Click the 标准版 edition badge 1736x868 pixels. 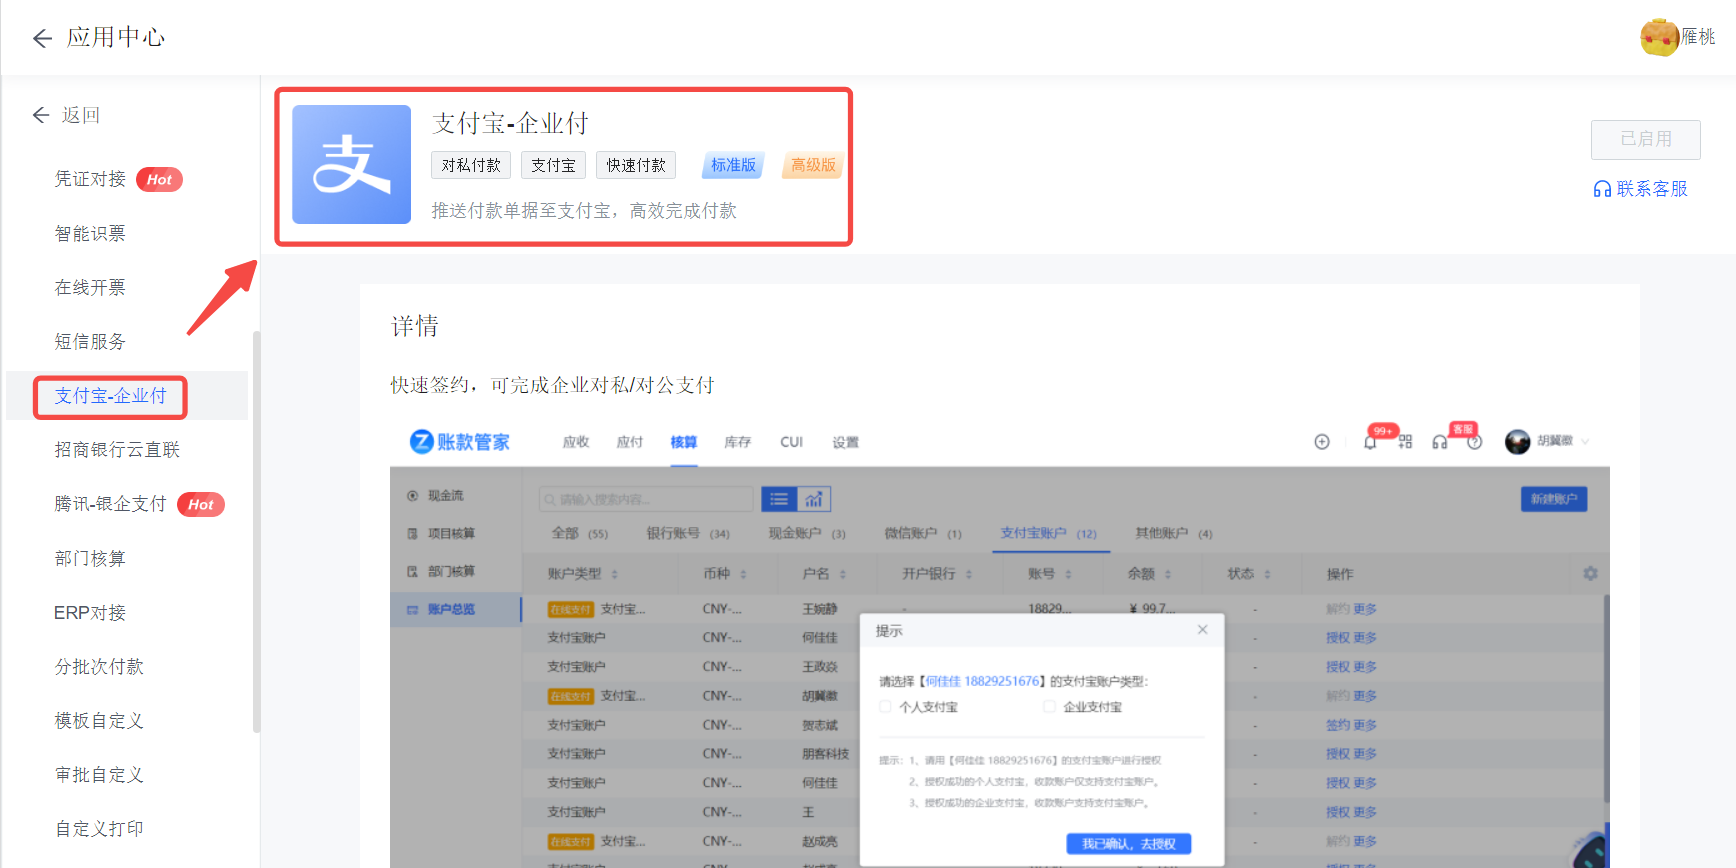coord(733,165)
